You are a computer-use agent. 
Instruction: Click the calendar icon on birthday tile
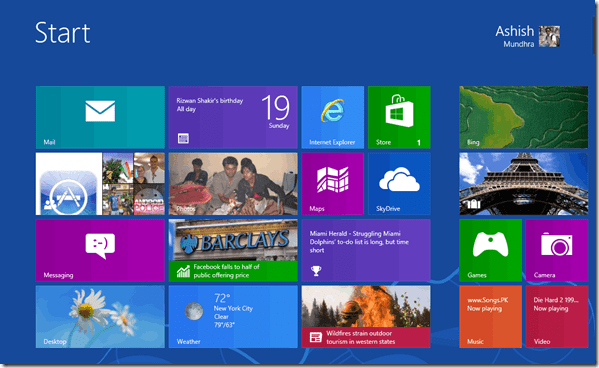[183, 138]
